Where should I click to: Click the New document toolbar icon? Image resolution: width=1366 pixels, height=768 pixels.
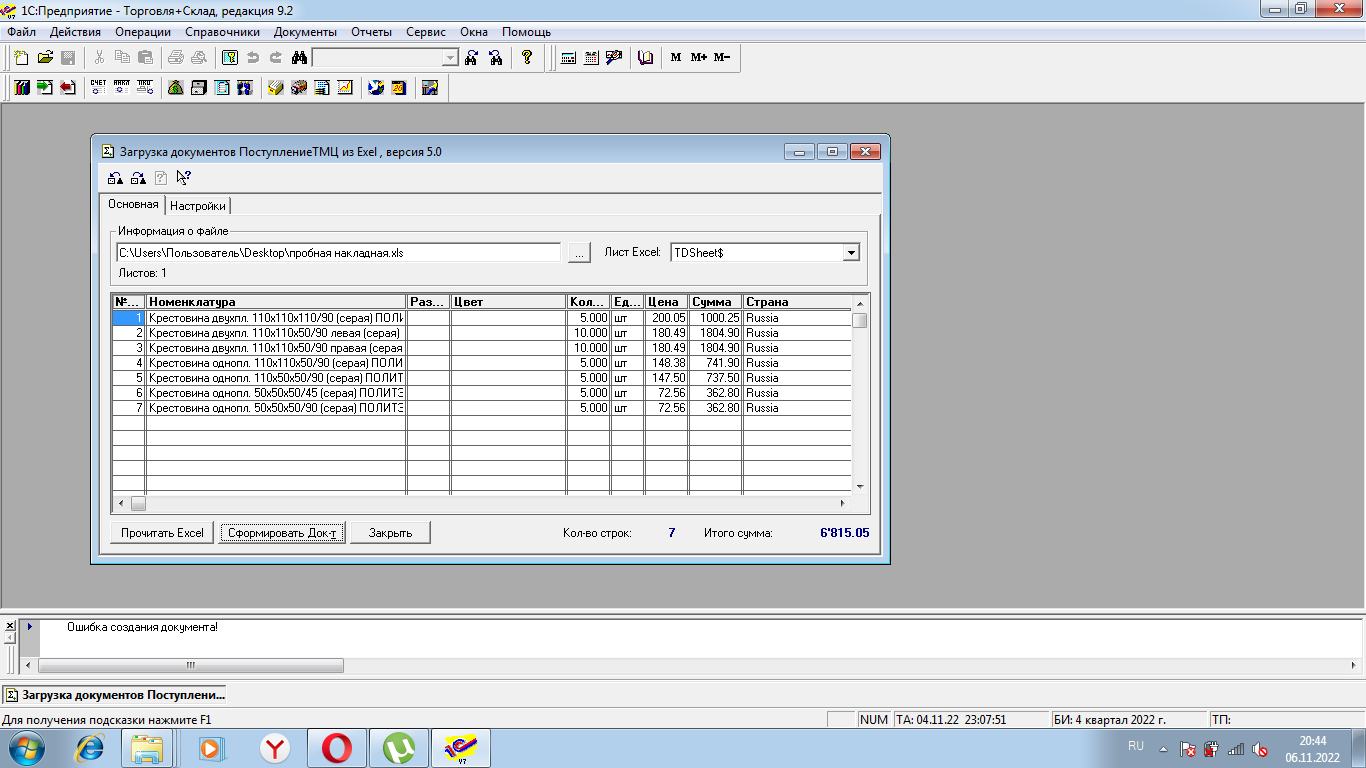pyautogui.click(x=21, y=58)
